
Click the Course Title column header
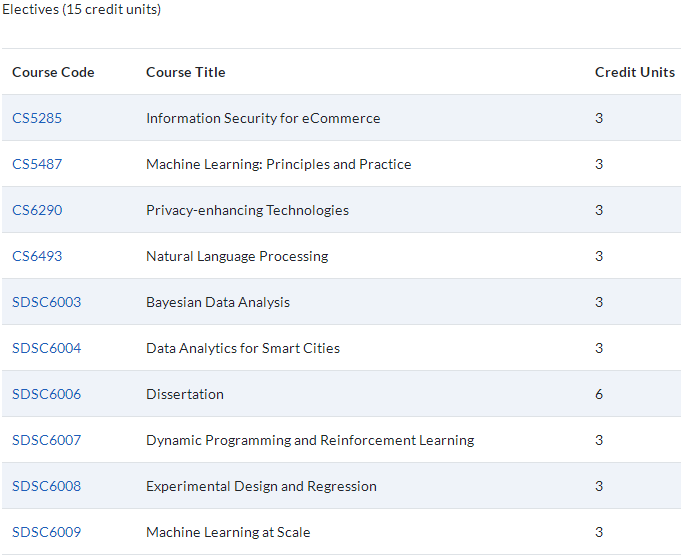[x=185, y=72]
